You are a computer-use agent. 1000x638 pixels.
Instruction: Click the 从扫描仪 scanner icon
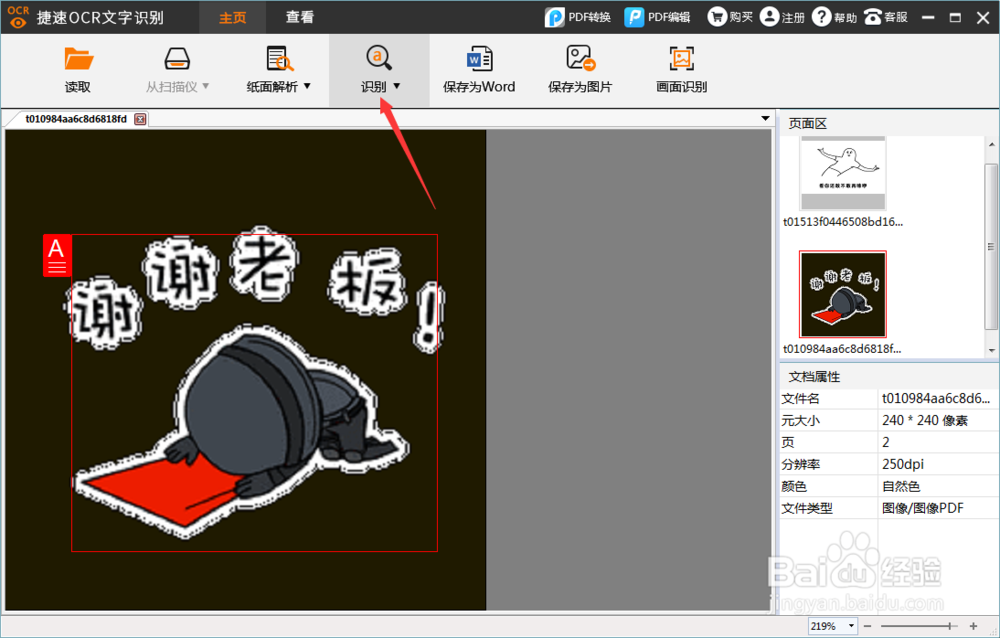[x=177, y=59]
